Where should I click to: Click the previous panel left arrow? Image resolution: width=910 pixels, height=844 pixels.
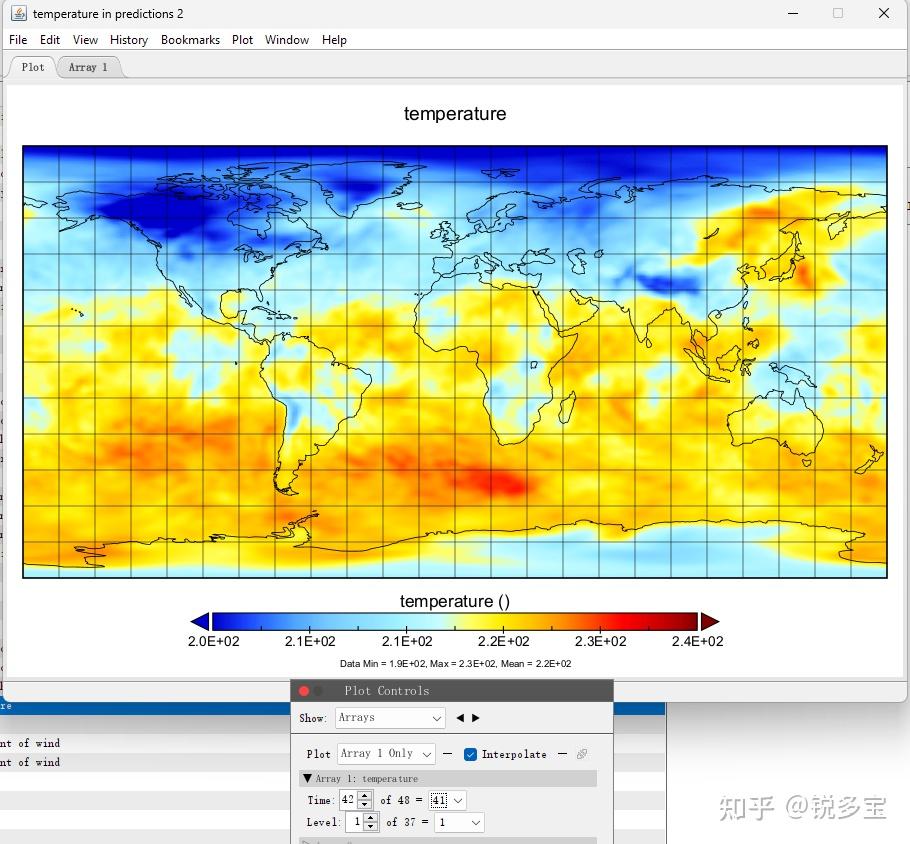point(460,718)
